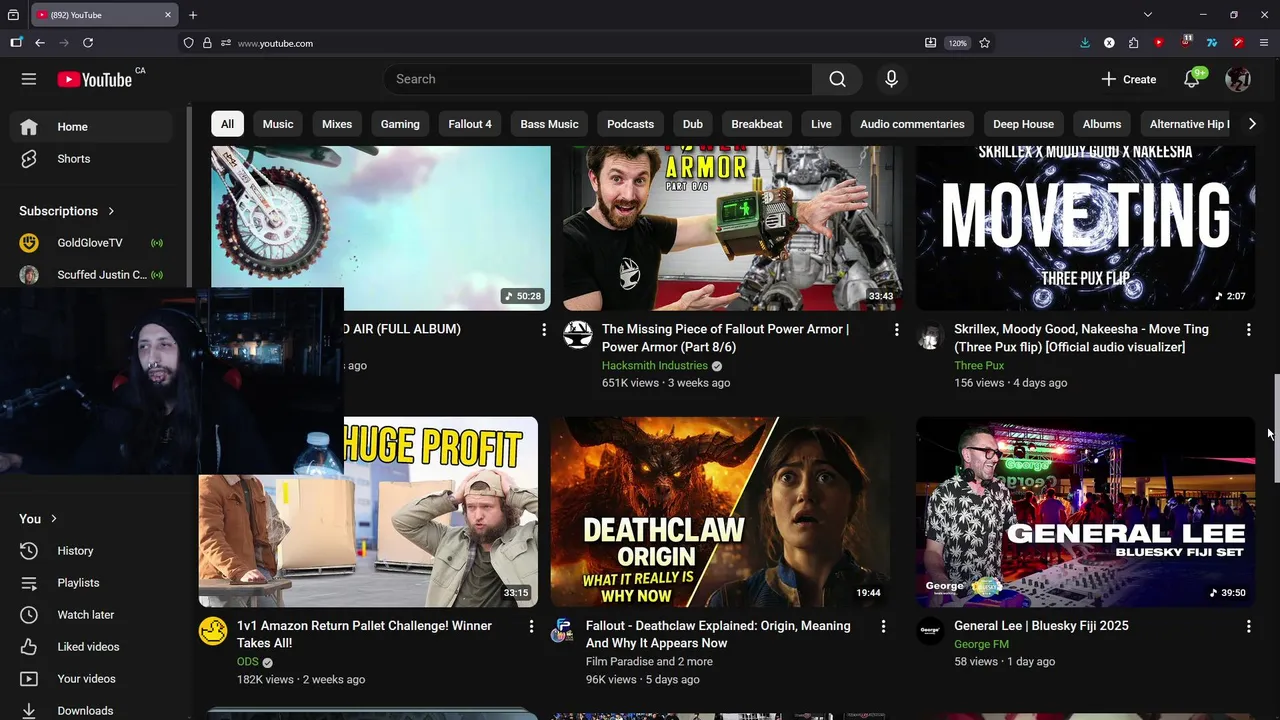The height and width of the screenshot is (720, 1280).
Task: Open a new browser tab
Action: pyautogui.click(x=193, y=15)
